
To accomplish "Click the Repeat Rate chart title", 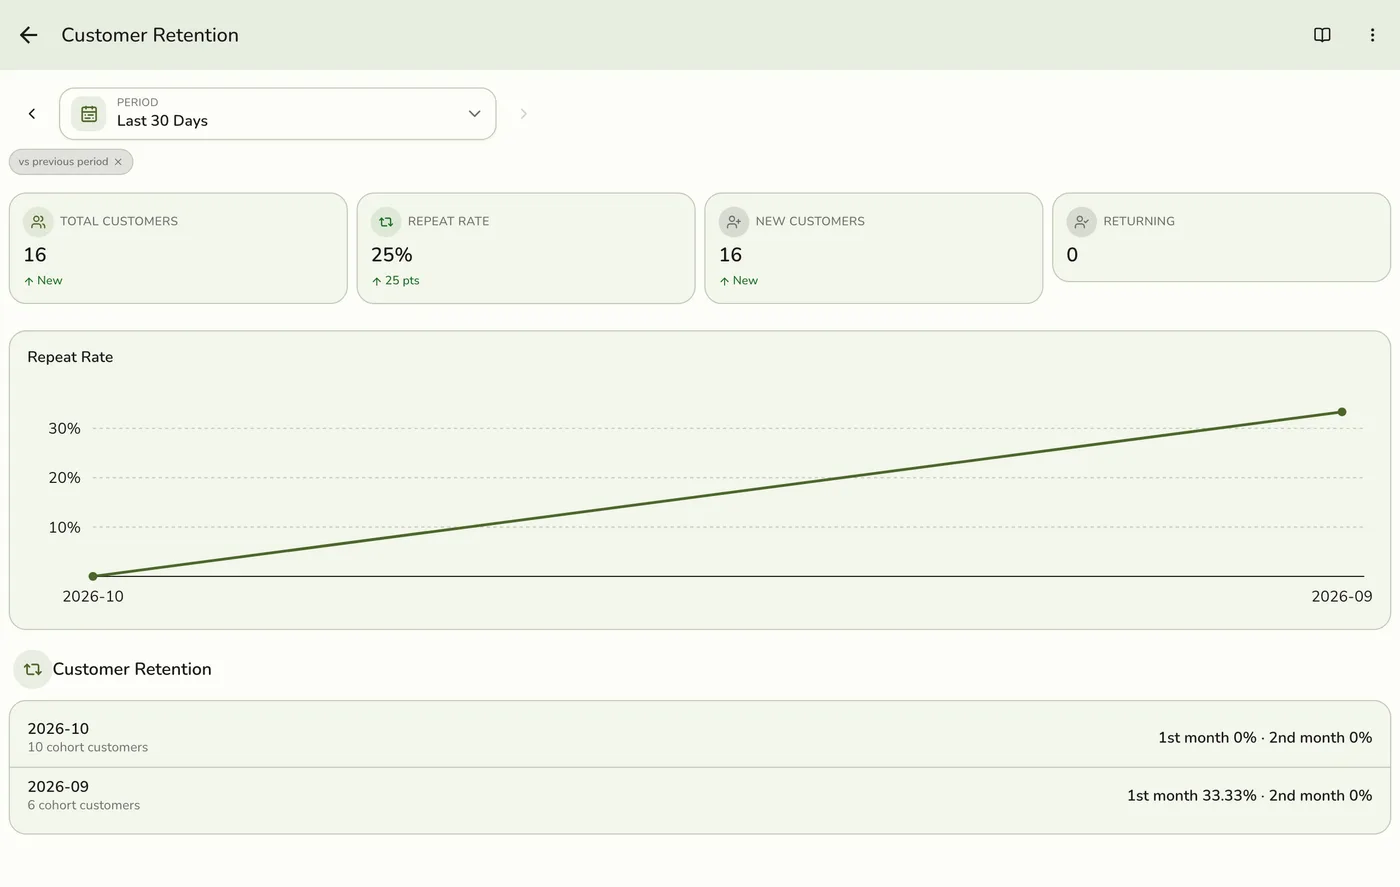I will [70, 357].
